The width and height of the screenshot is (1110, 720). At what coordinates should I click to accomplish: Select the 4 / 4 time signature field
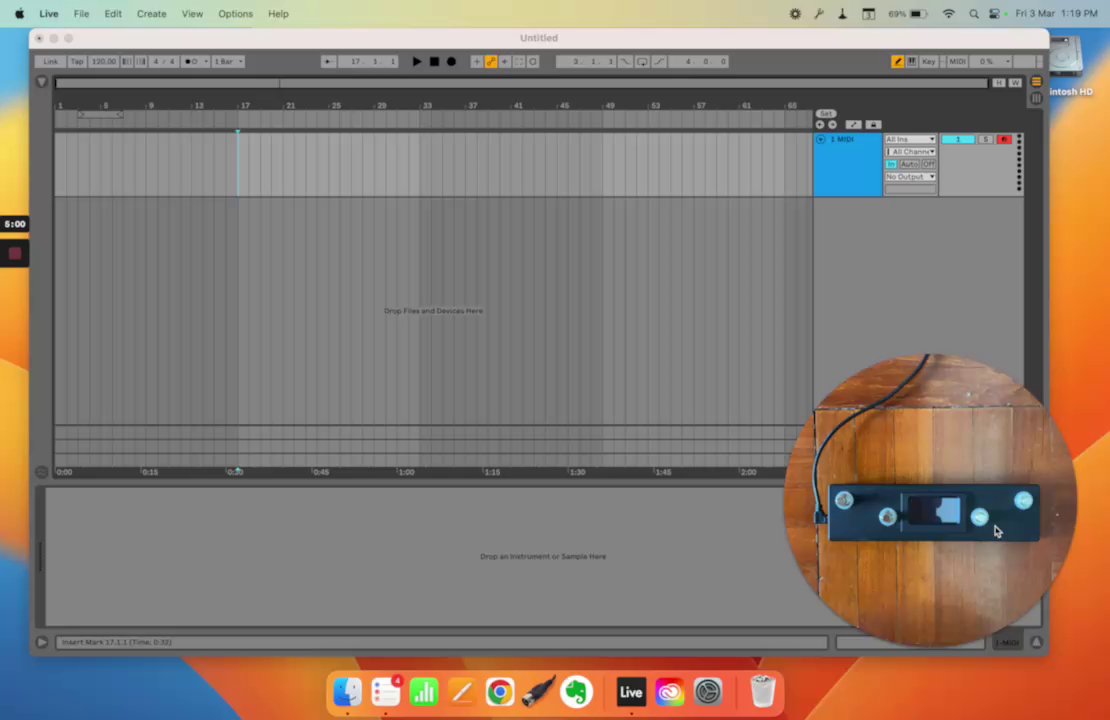pos(164,62)
